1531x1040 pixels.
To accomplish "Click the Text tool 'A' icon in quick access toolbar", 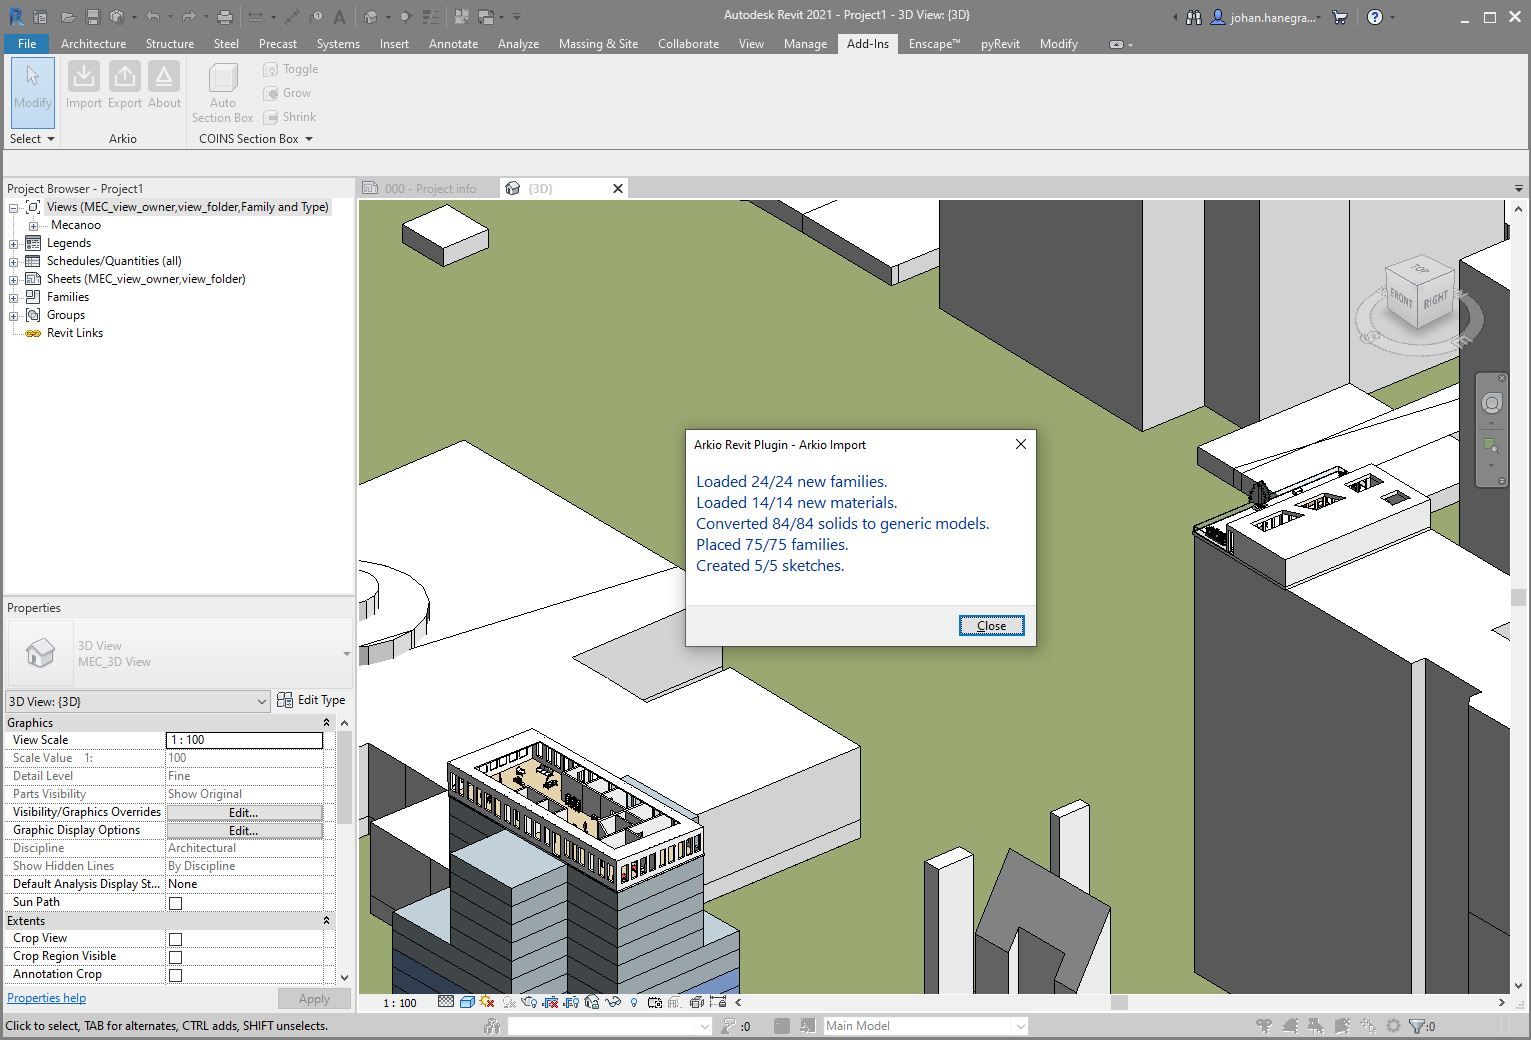I will 339,17.
